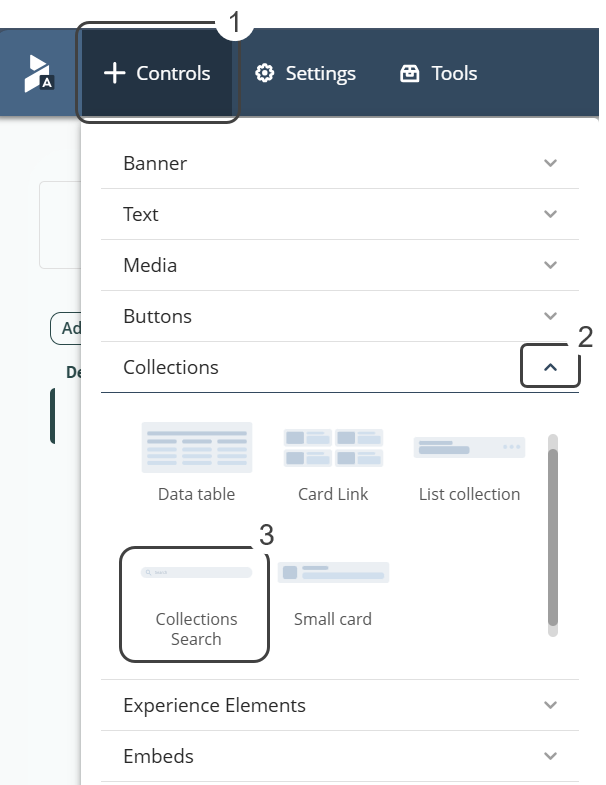606x785 pixels.
Task: Choose the Collections Search control
Action: click(x=196, y=603)
